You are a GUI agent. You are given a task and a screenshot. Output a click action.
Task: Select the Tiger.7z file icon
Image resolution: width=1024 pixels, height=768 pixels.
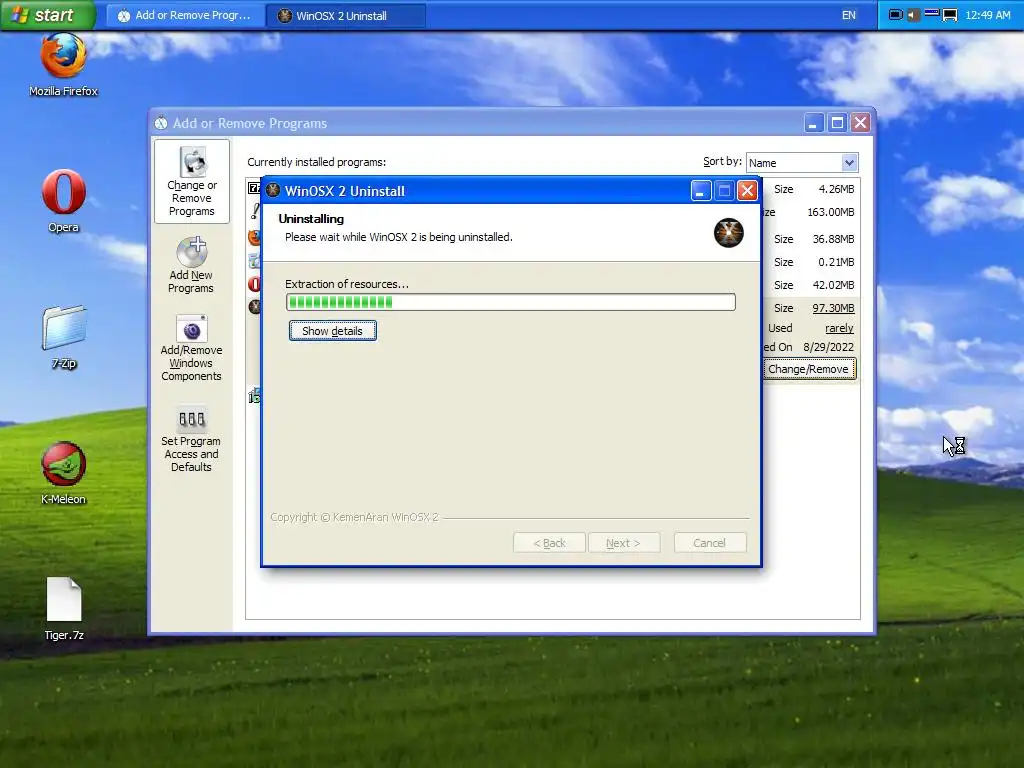(64, 600)
